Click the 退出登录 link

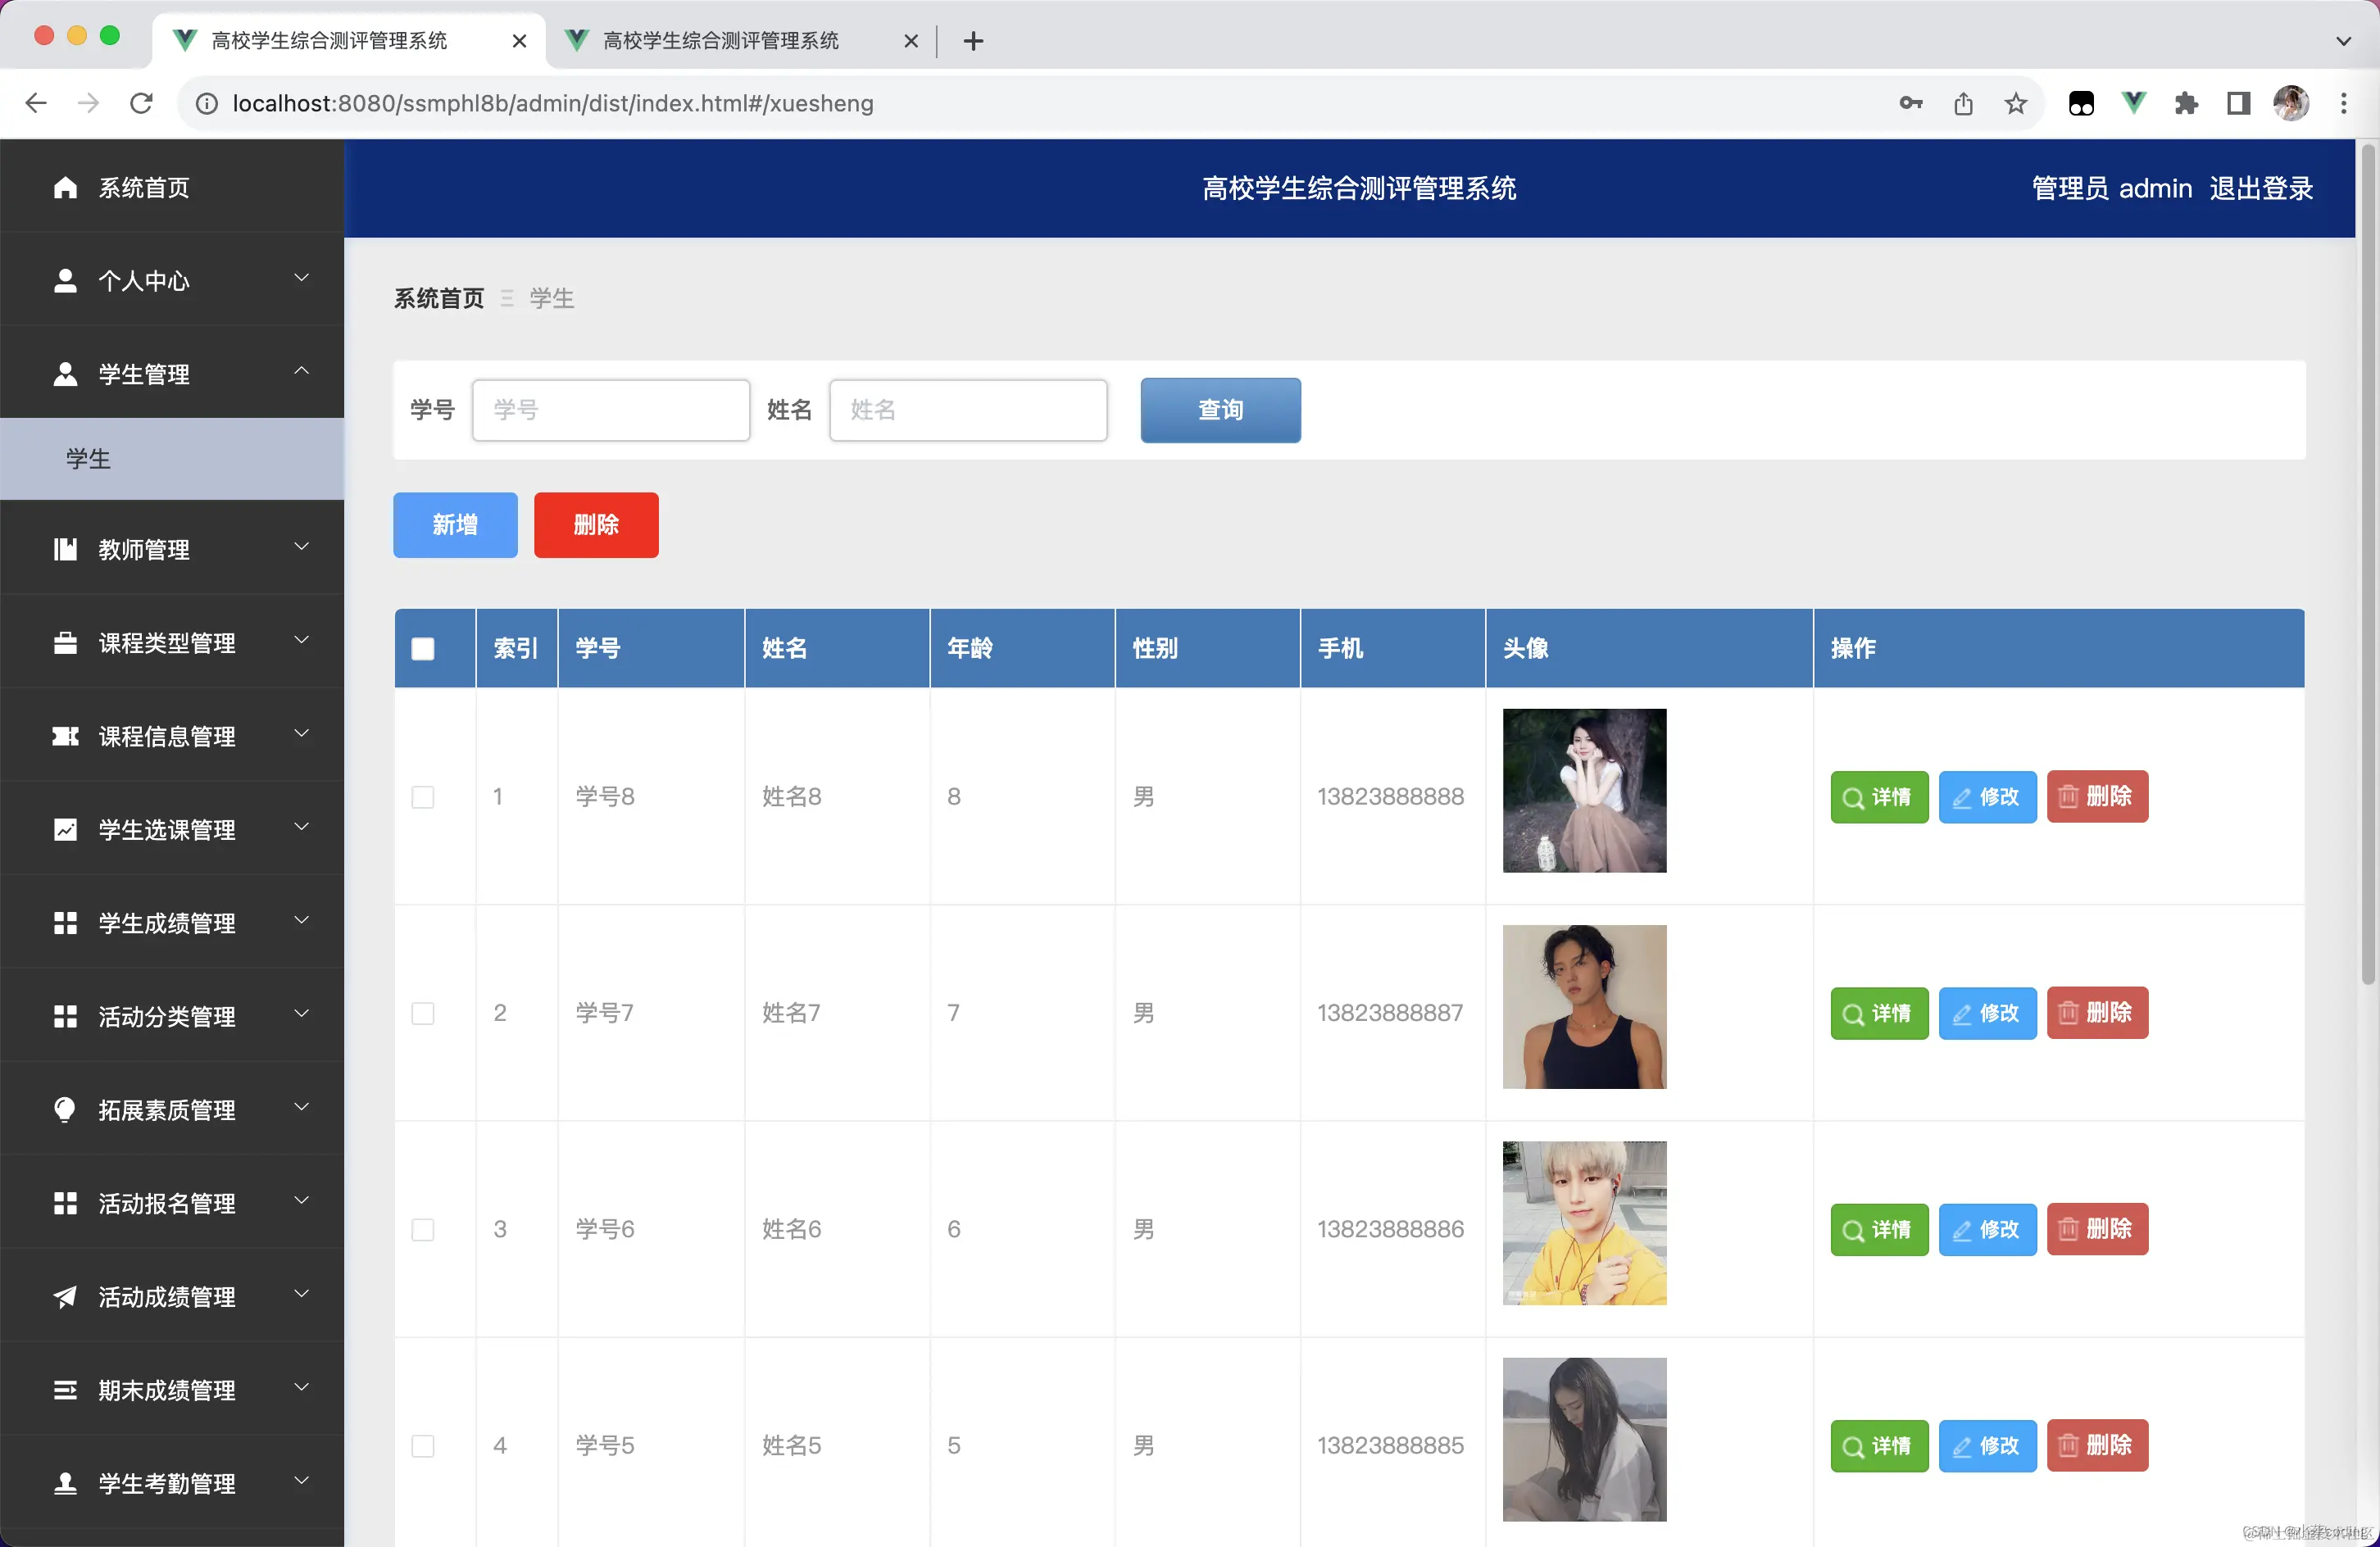[2261, 187]
